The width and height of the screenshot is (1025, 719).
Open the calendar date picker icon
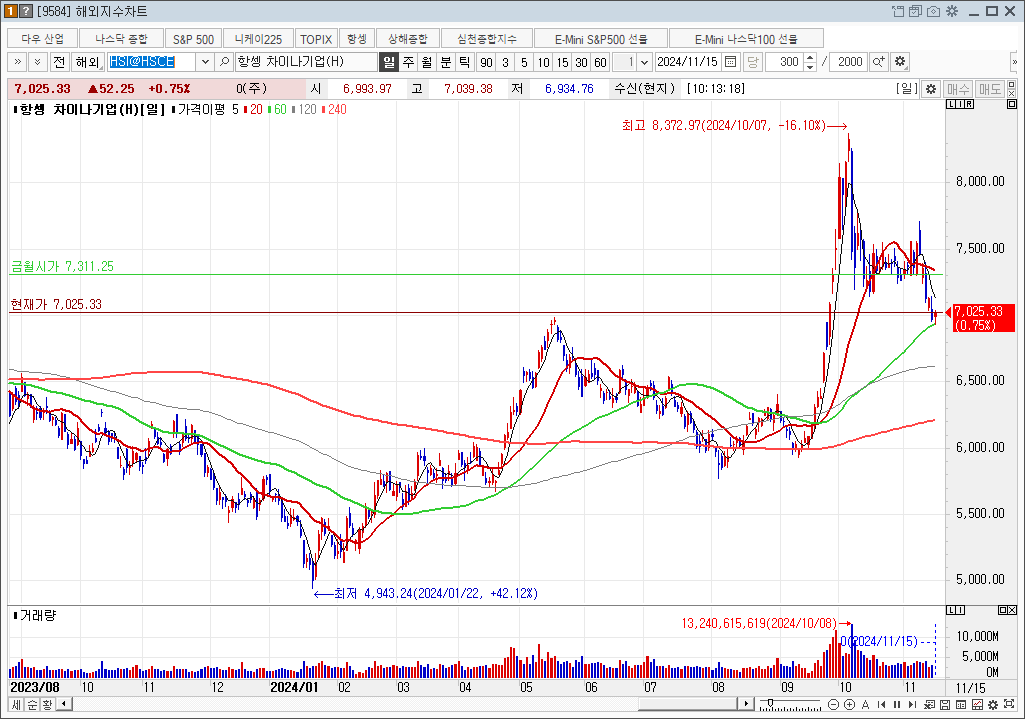pyautogui.click(x=731, y=62)
